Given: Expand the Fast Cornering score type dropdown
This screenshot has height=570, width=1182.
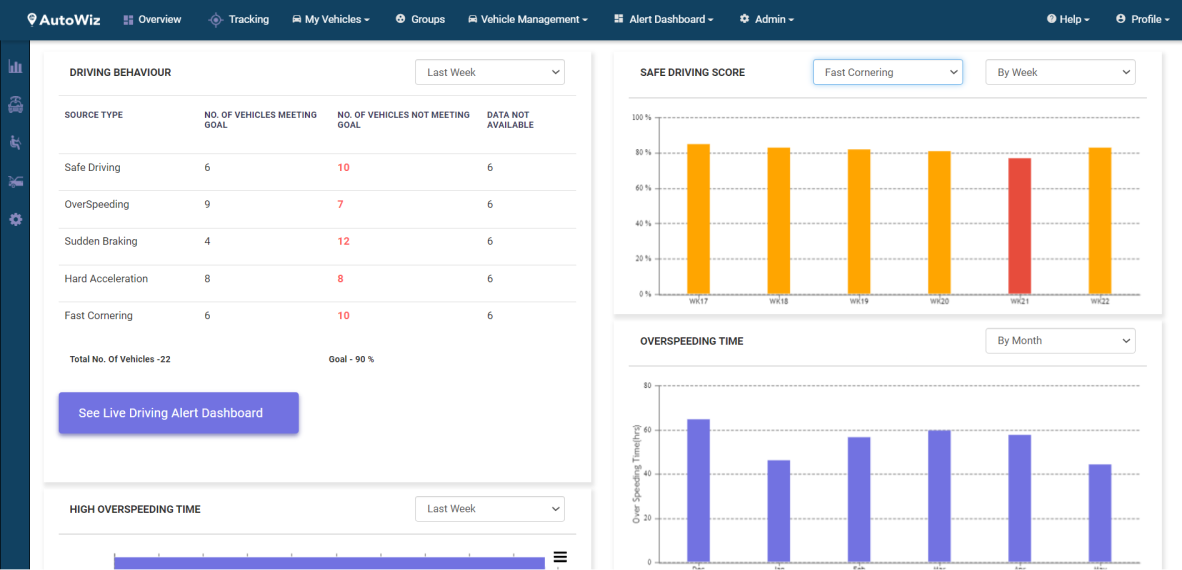Looking at the screenshot, I should click(887, 72).
